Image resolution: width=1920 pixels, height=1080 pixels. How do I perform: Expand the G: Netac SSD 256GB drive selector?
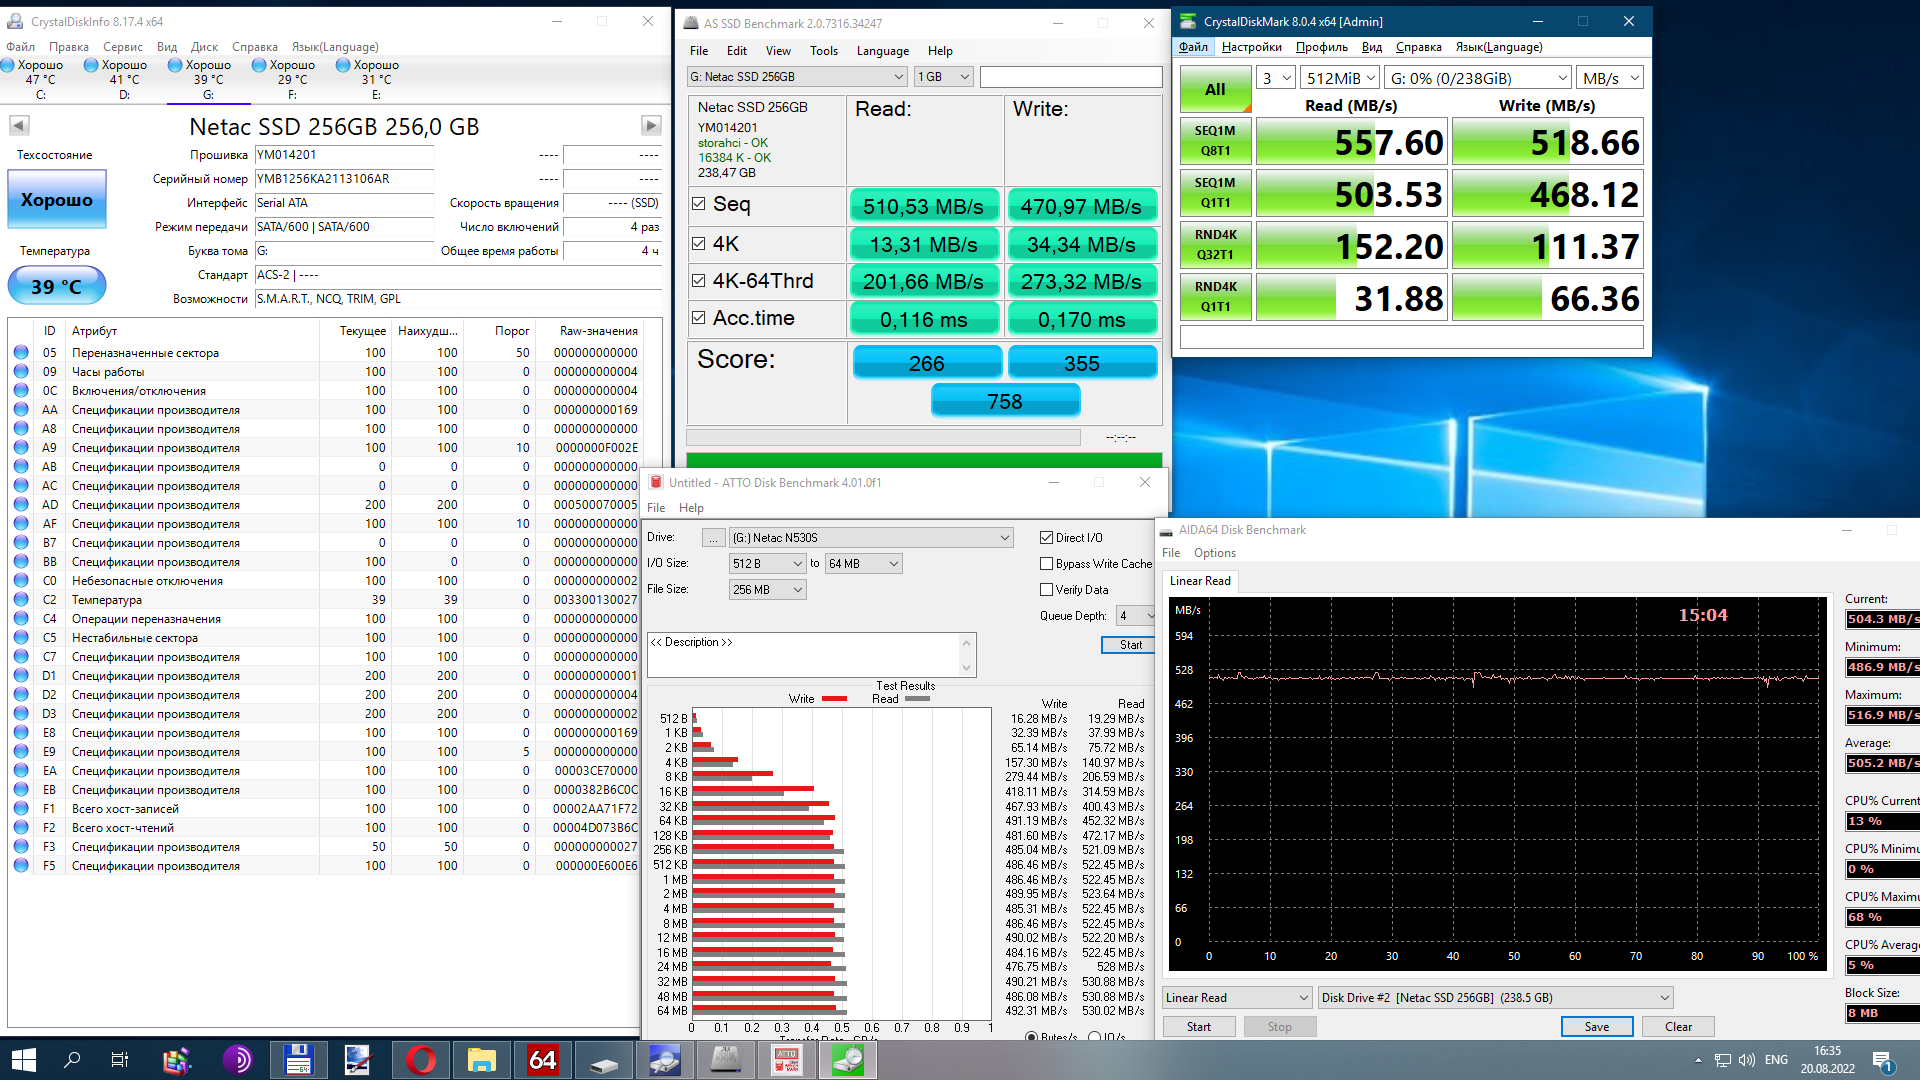tap(796, 77)
